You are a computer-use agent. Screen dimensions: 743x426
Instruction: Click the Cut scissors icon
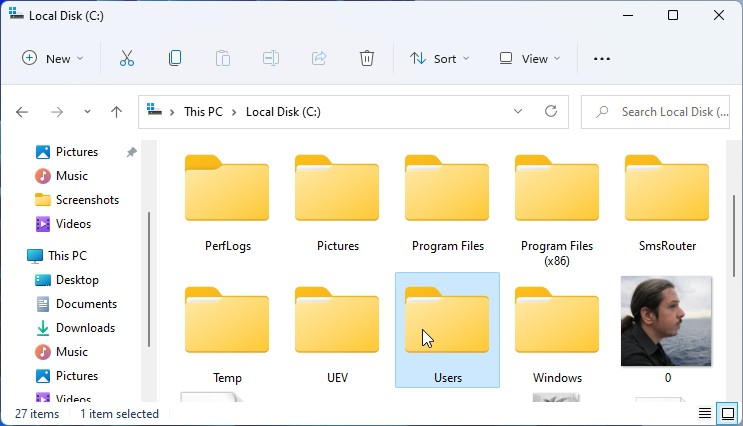click(127, 58)
